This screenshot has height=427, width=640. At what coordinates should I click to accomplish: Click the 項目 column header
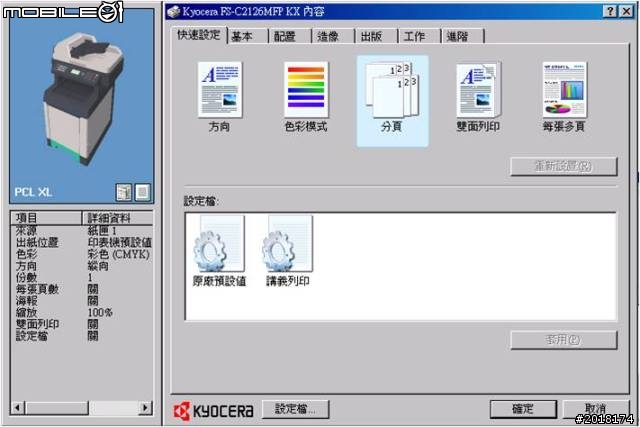tap(46, 218)
